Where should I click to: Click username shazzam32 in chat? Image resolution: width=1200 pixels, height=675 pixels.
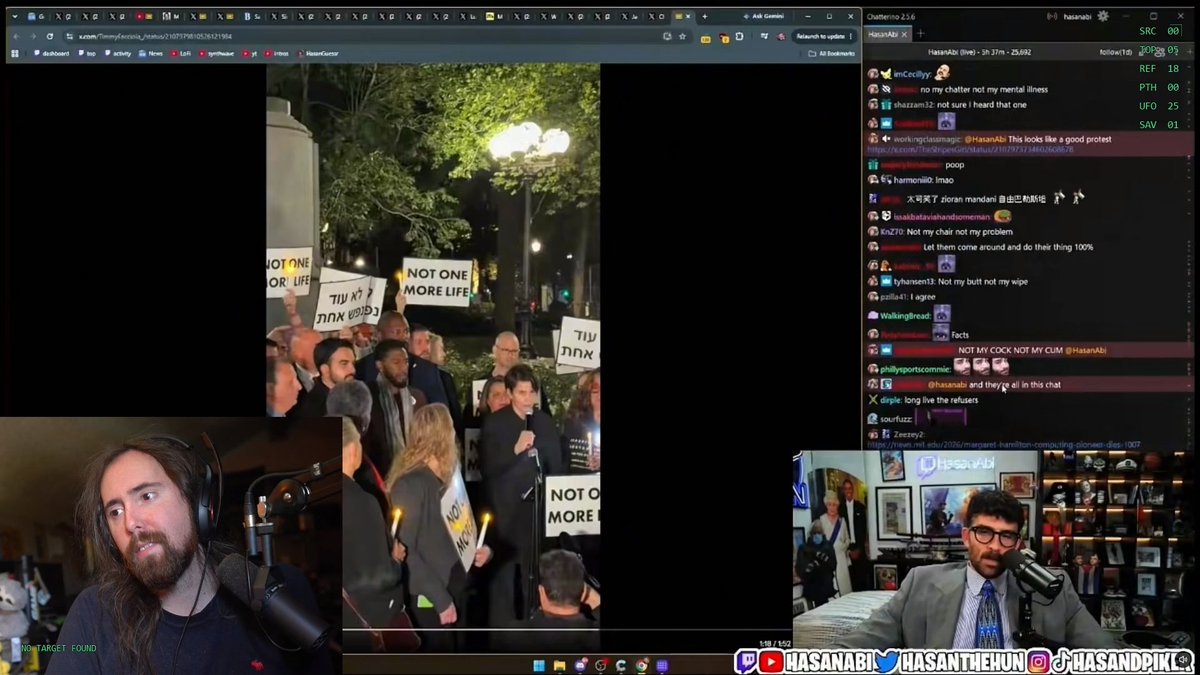[913, 104]
